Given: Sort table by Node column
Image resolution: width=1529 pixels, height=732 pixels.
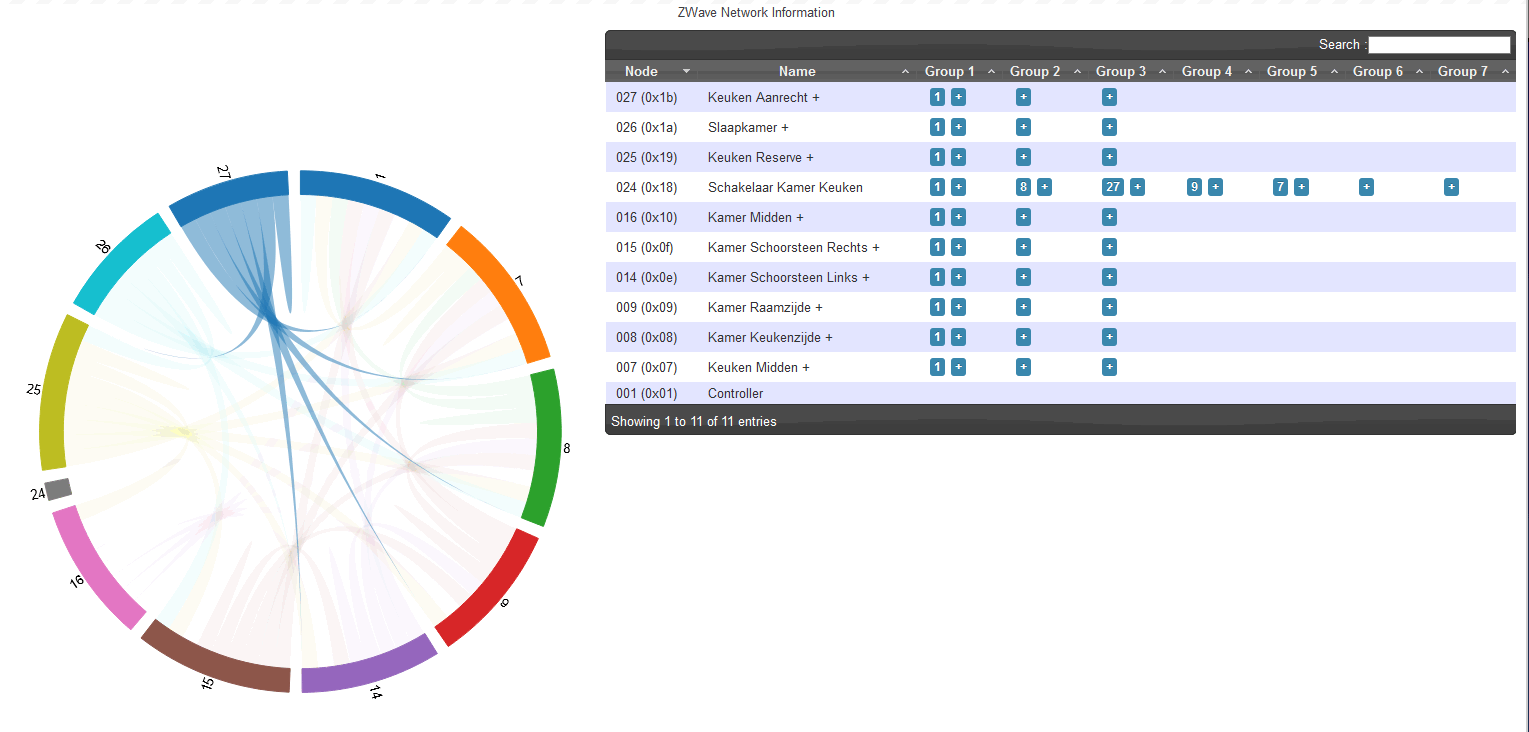Looking at the screenshot, I should 650,71.
